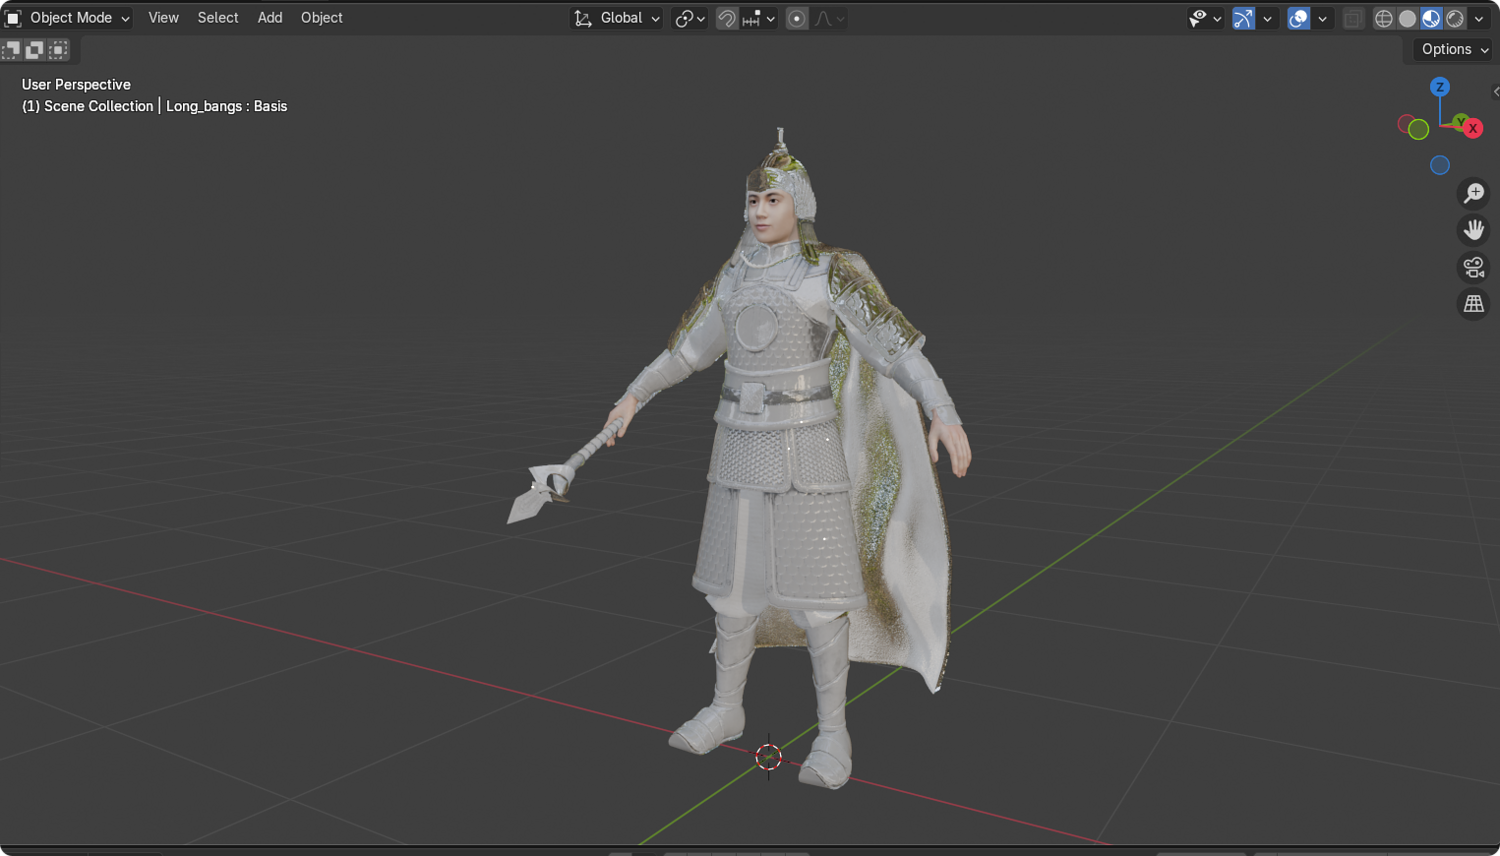The image size is (1500, 856).
Task: Toggle X-ray mode
Action: (x=1353, y=18)
